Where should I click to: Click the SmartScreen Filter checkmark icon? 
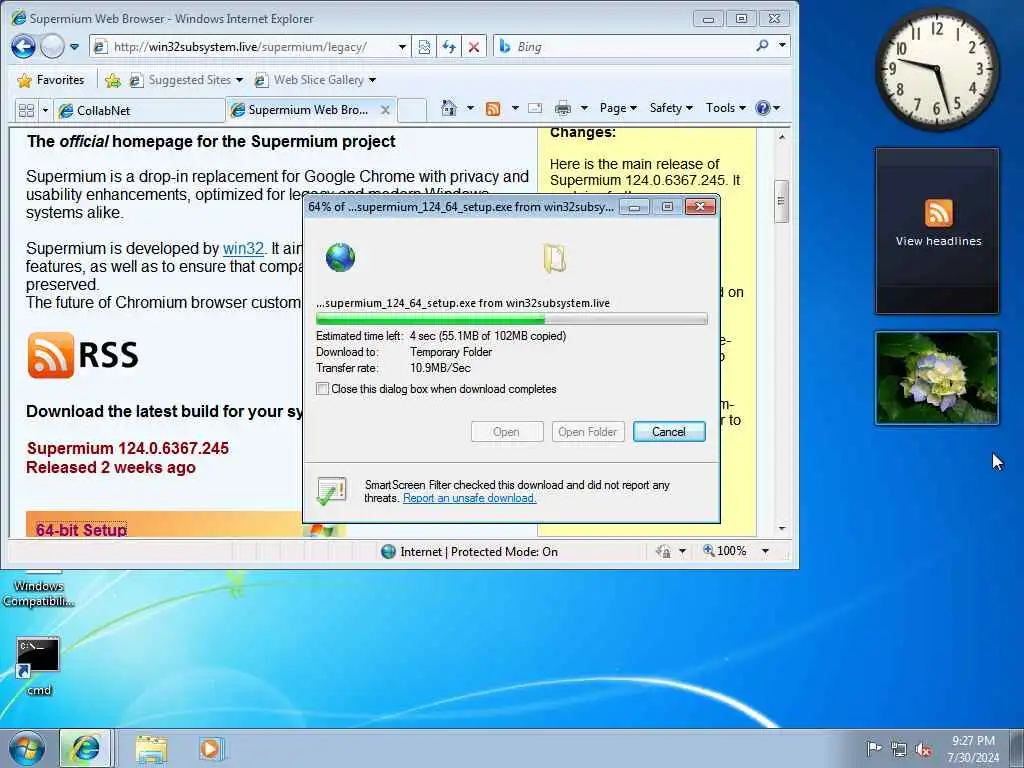point(331,492)
